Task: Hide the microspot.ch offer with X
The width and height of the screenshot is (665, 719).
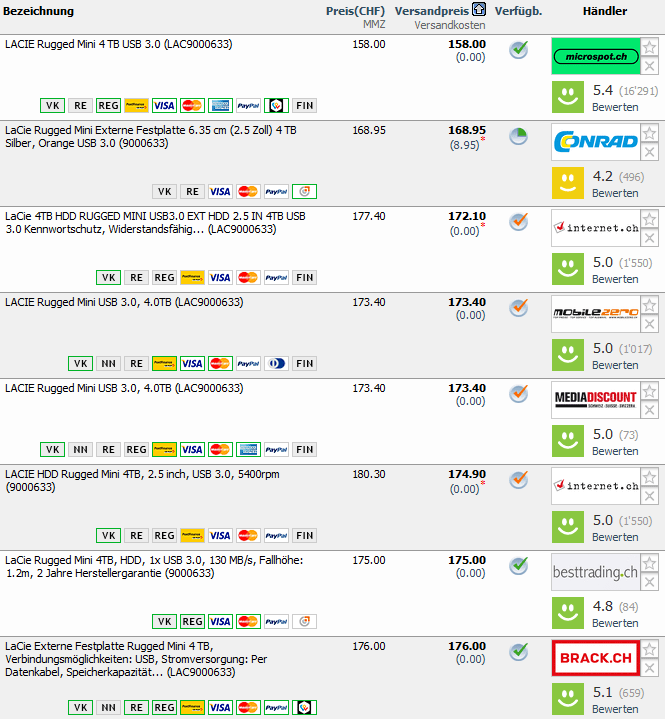Action: 649,66
